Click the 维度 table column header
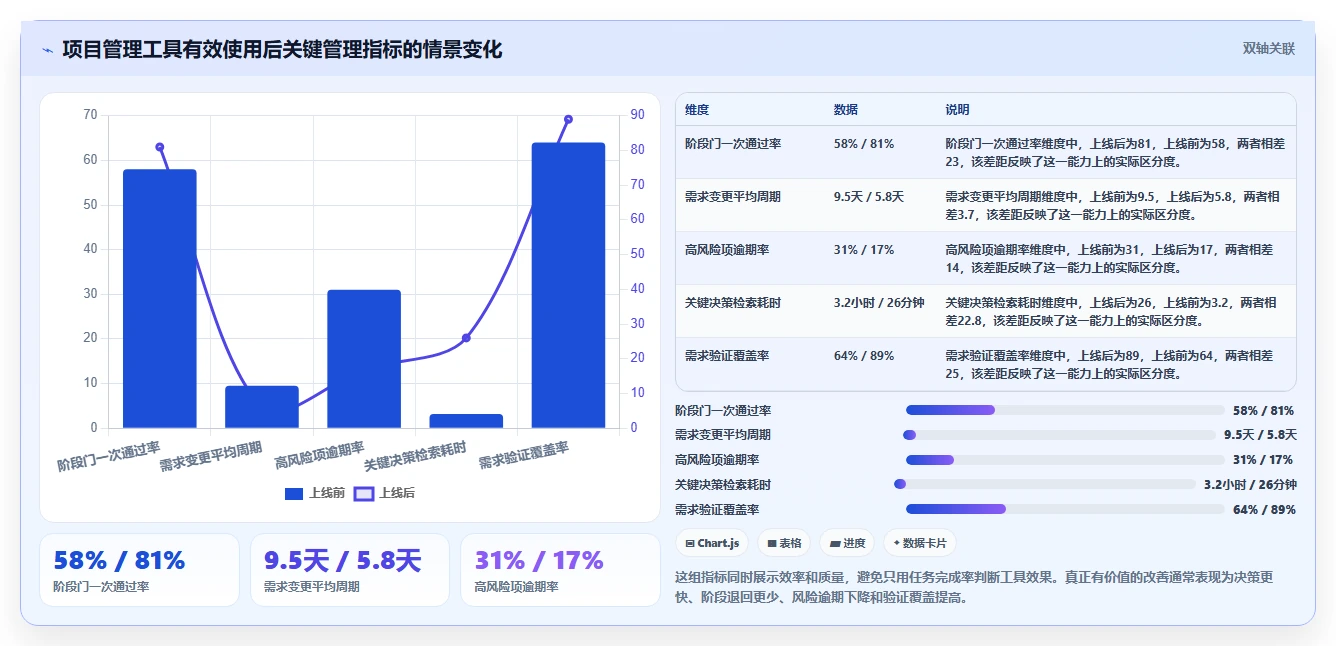Viewport: 1336px width, 646px height. 697,110
